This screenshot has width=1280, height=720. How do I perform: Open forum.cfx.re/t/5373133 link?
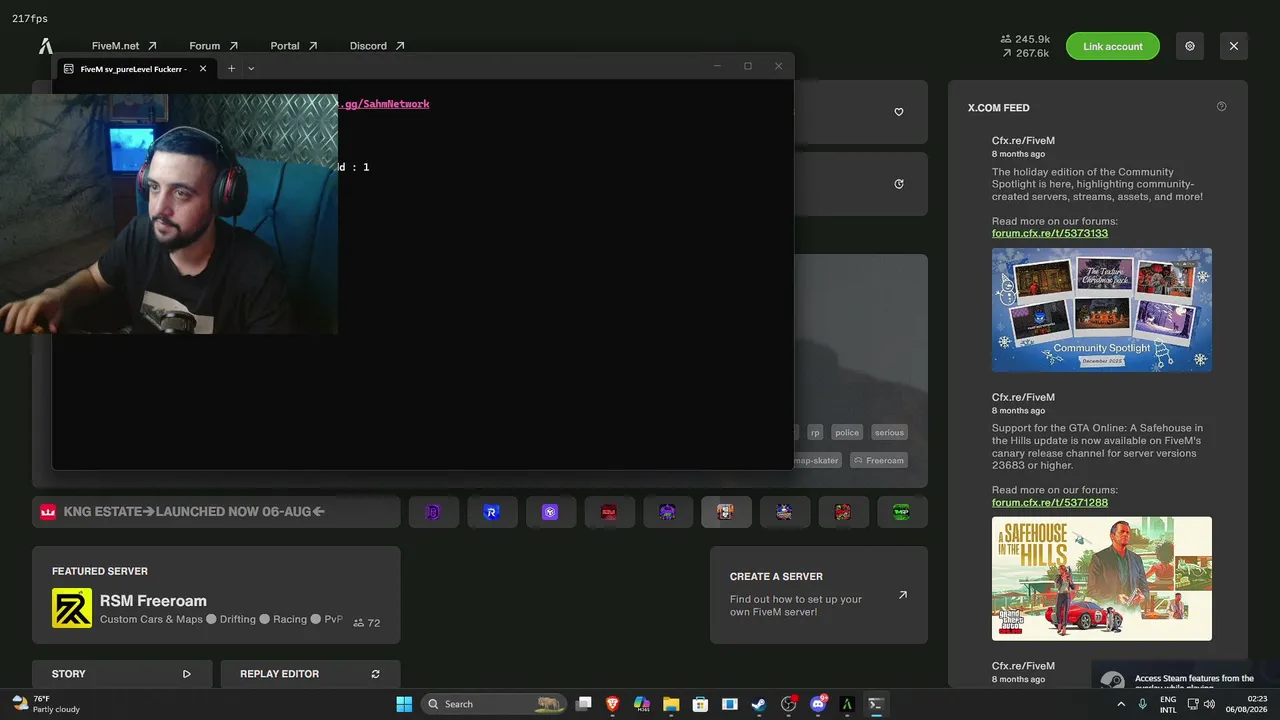click(1050, 233)
